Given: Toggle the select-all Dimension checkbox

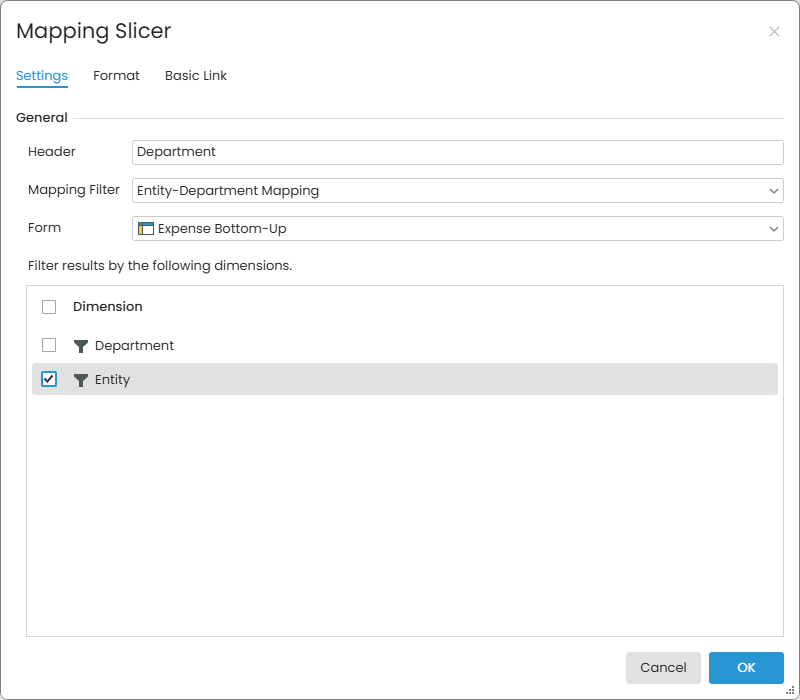Looking at the screenshot, I should (x=49, y=307).
